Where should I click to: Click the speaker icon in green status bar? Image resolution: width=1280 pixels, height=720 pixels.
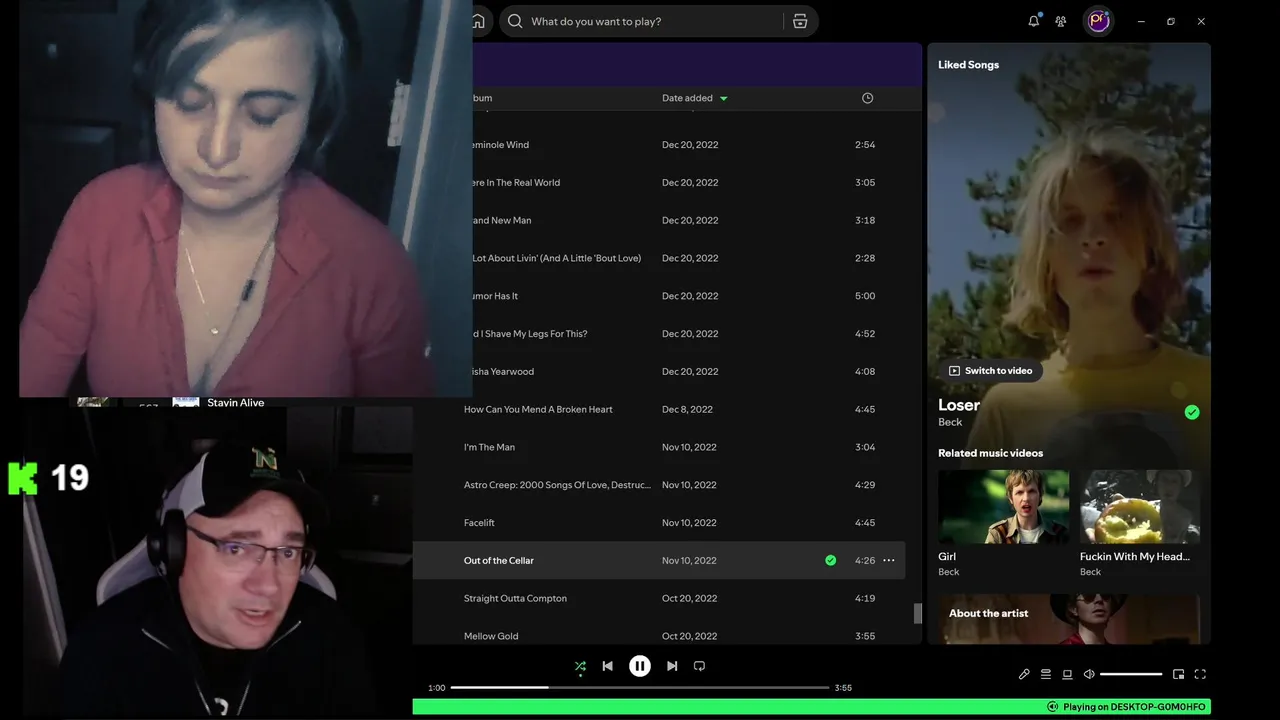point(1052,707)
